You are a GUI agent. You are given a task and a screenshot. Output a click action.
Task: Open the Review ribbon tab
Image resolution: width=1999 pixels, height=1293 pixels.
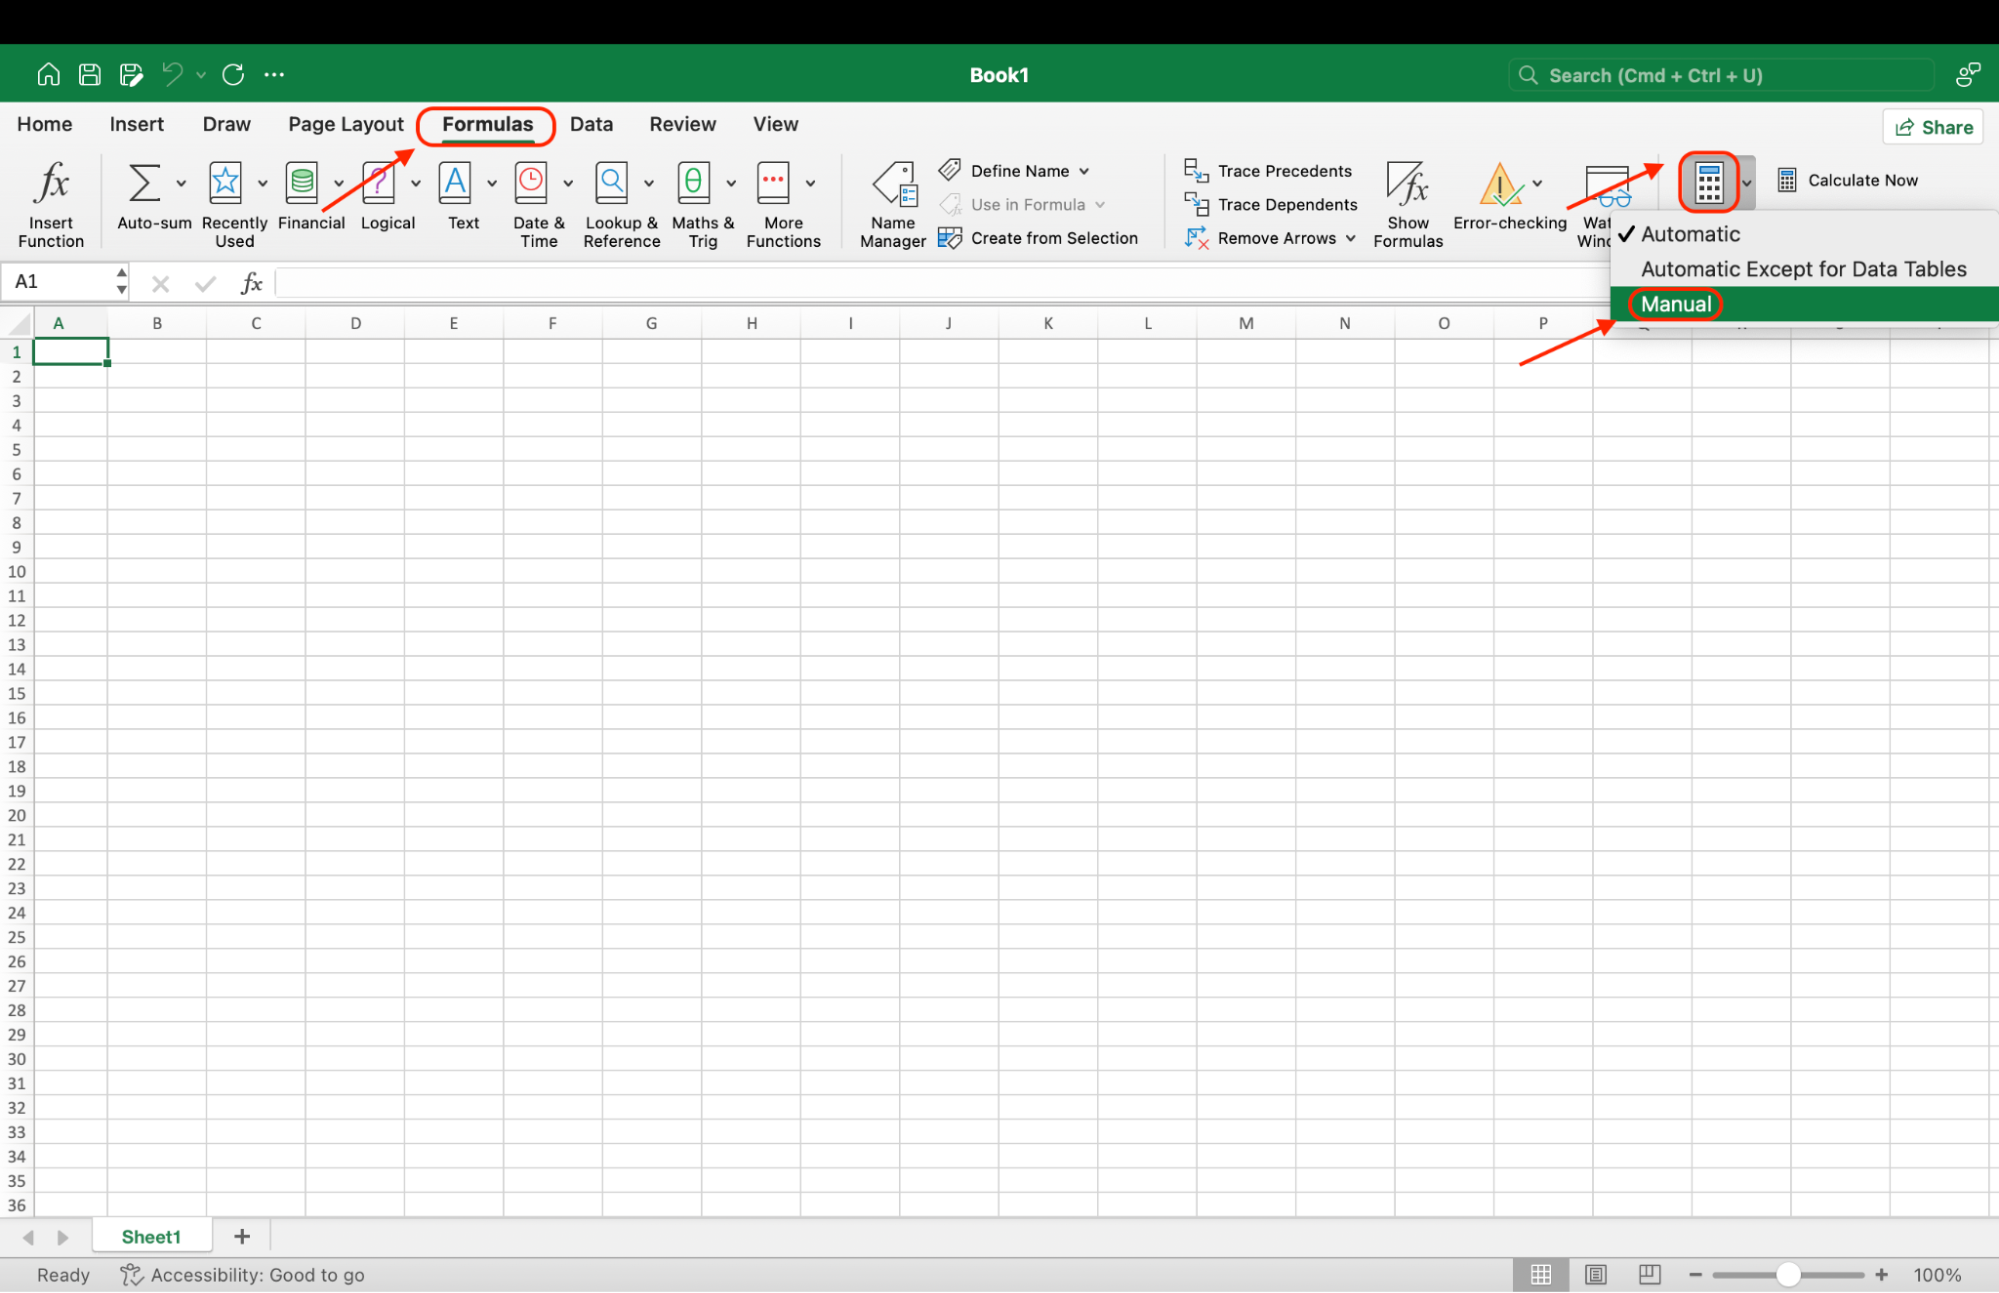coord(682,124)
